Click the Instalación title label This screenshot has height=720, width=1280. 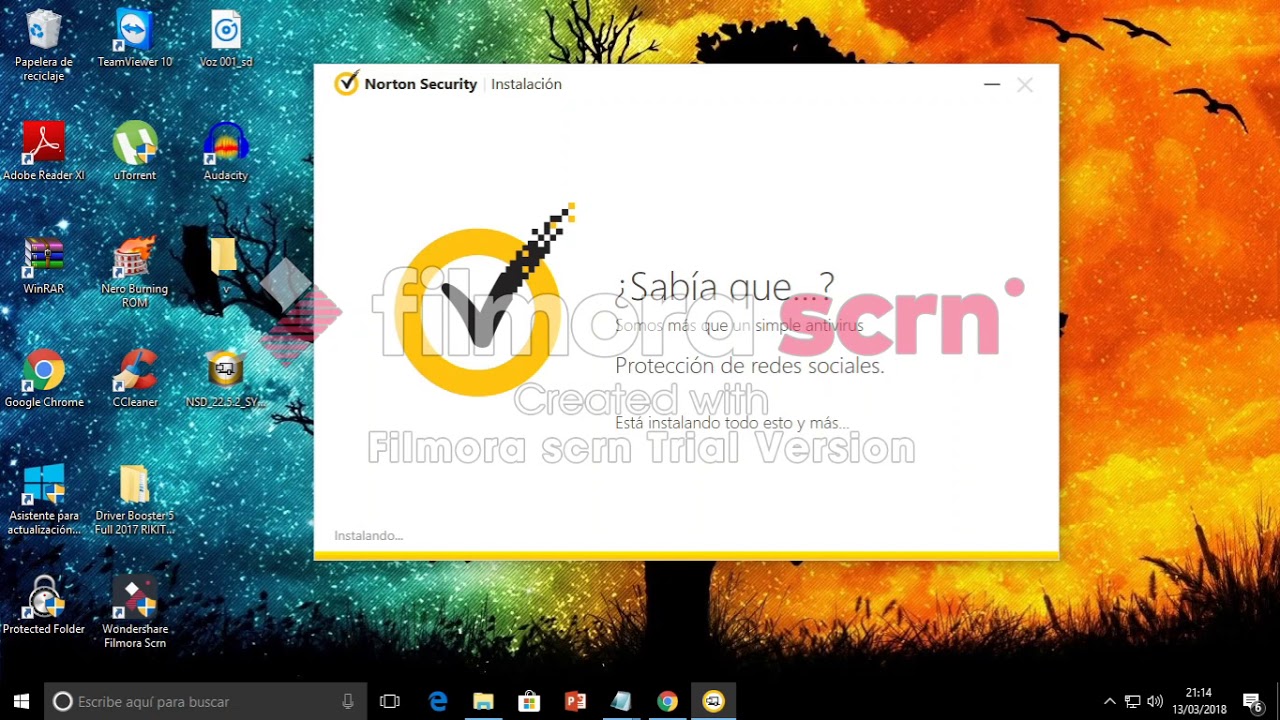tap(526, 84)
